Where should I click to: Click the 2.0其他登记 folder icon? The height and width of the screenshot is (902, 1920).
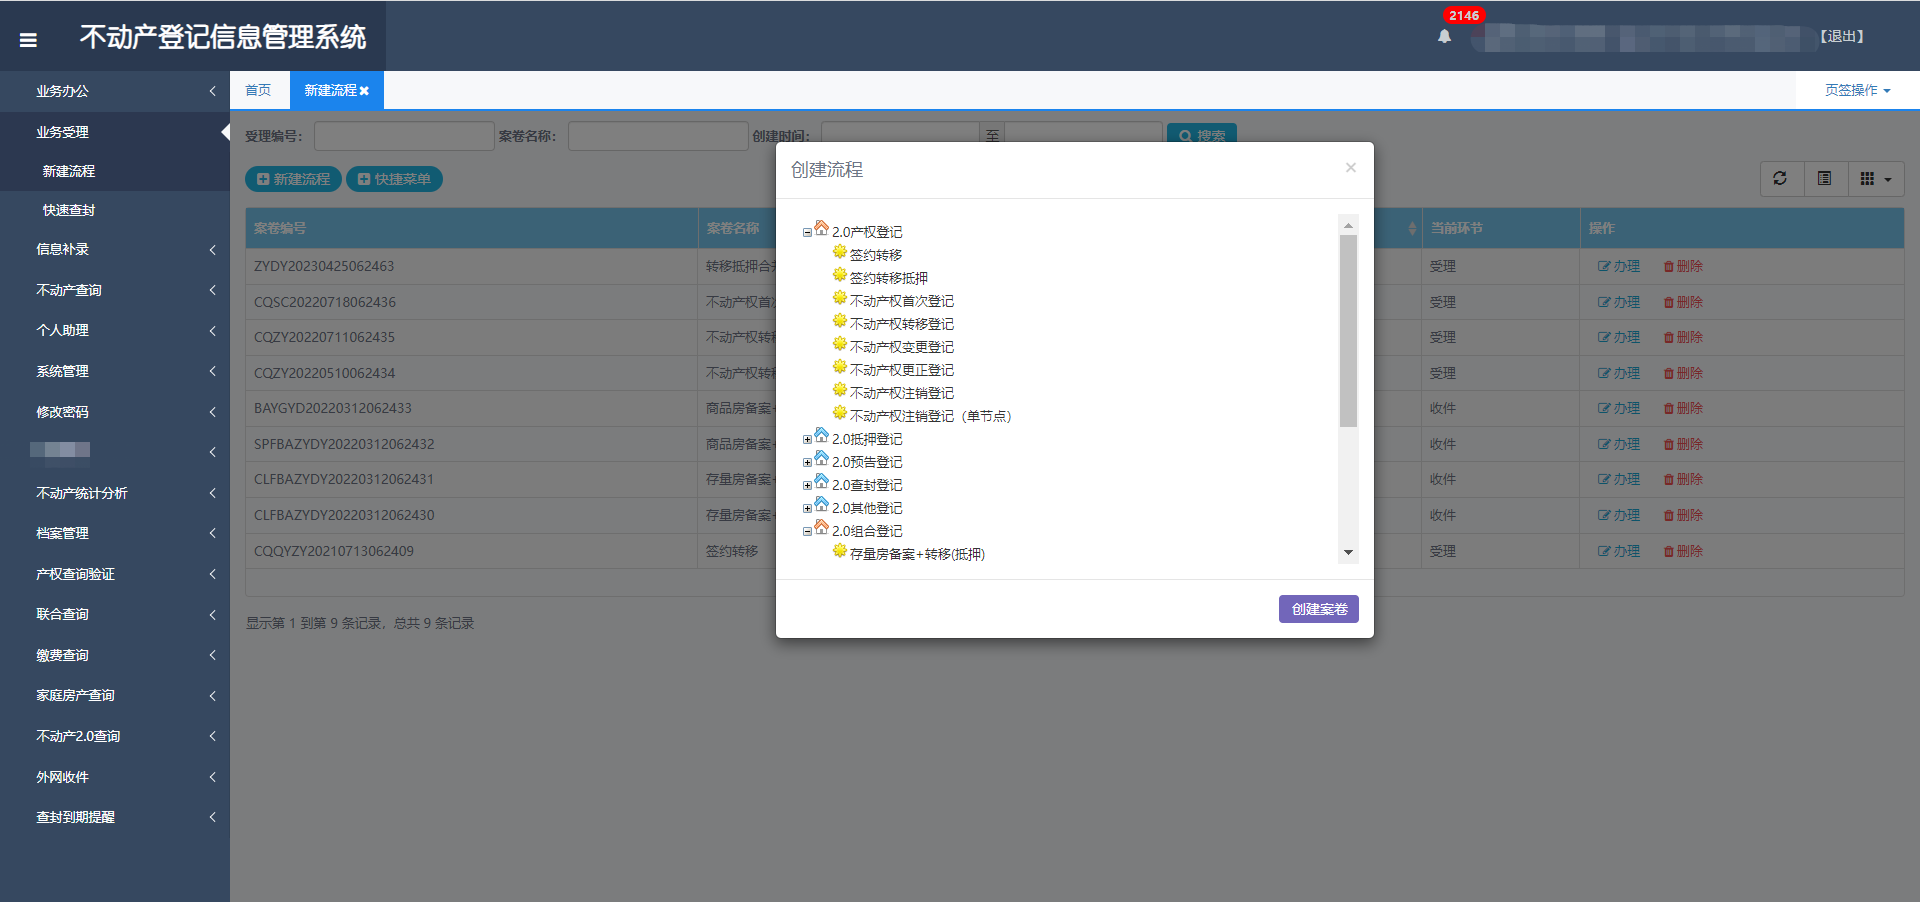click(x=821, y=505)
